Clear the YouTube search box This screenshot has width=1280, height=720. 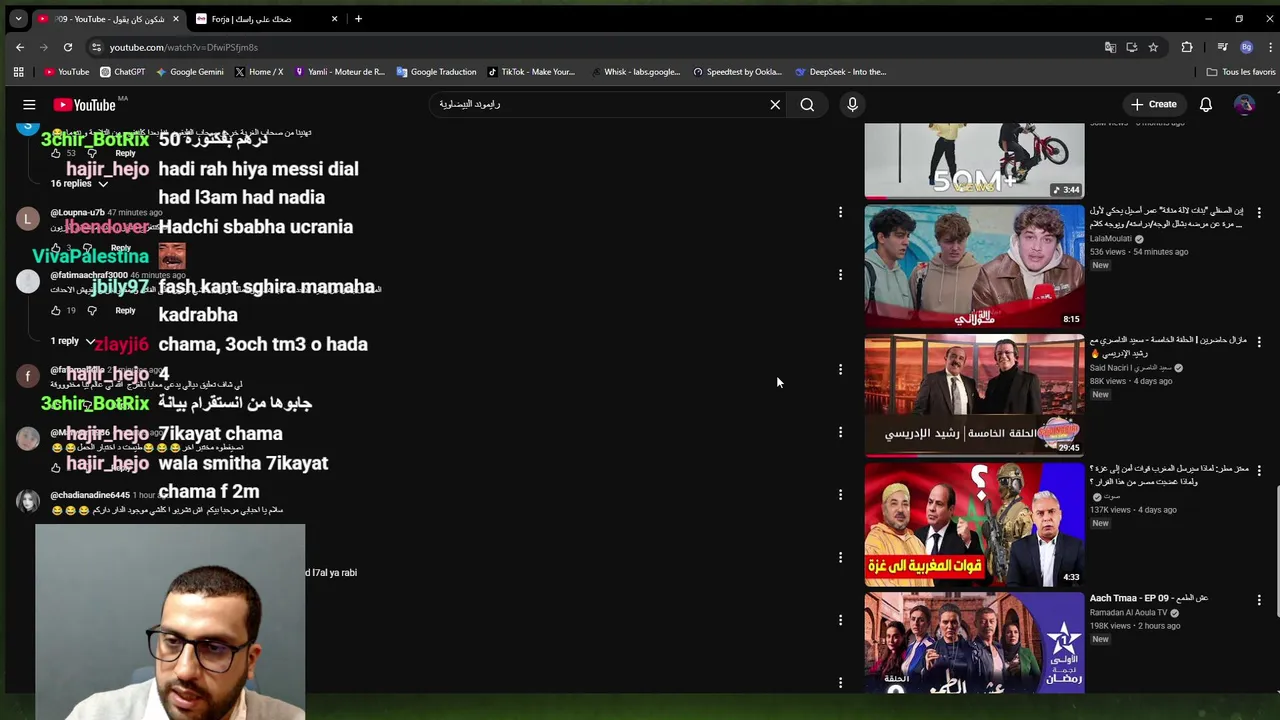point(775,104)
